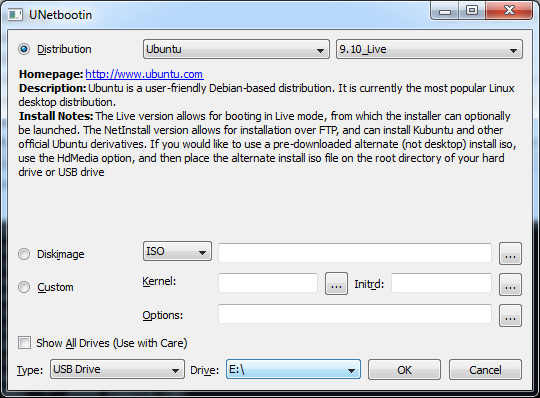Open the ISO disk image type dropdown
The width and height of the screenshot is (540, 398).
point(177,251)
